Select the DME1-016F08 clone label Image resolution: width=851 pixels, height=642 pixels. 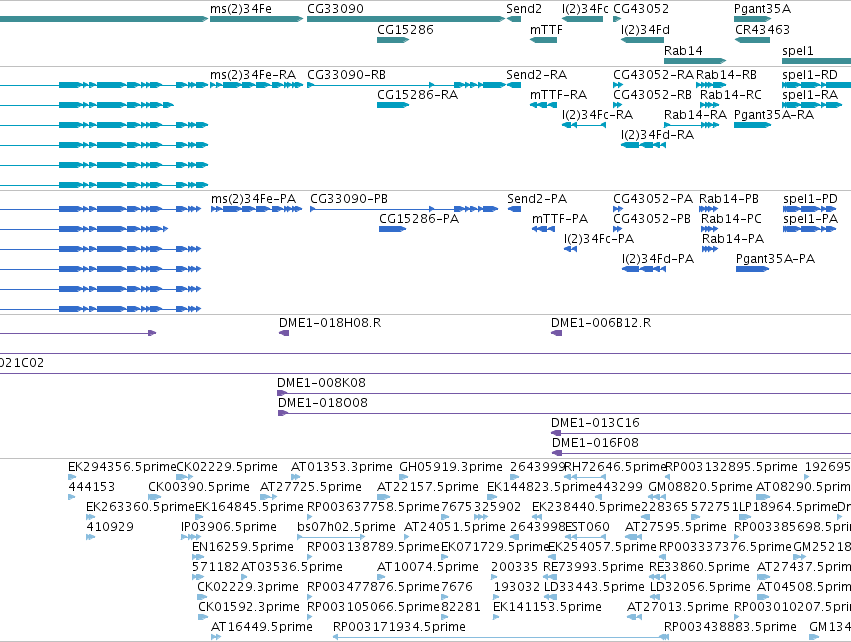595,442
